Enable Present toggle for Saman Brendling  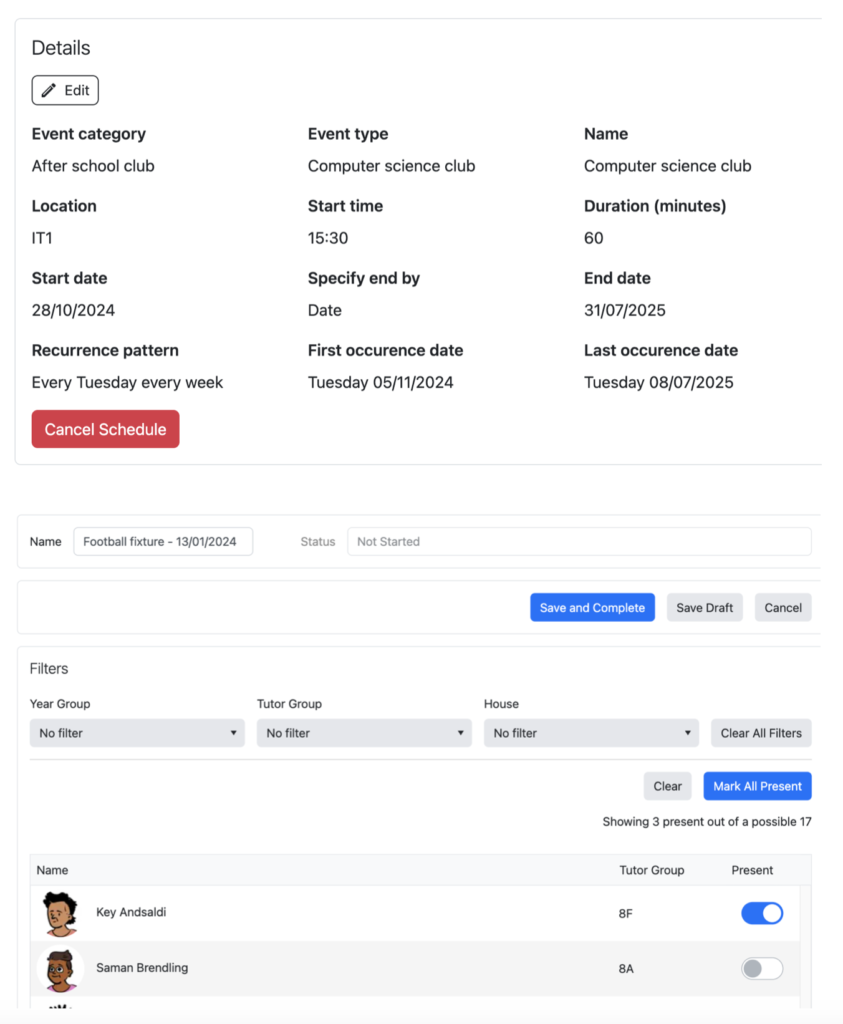tap(761, 968)
